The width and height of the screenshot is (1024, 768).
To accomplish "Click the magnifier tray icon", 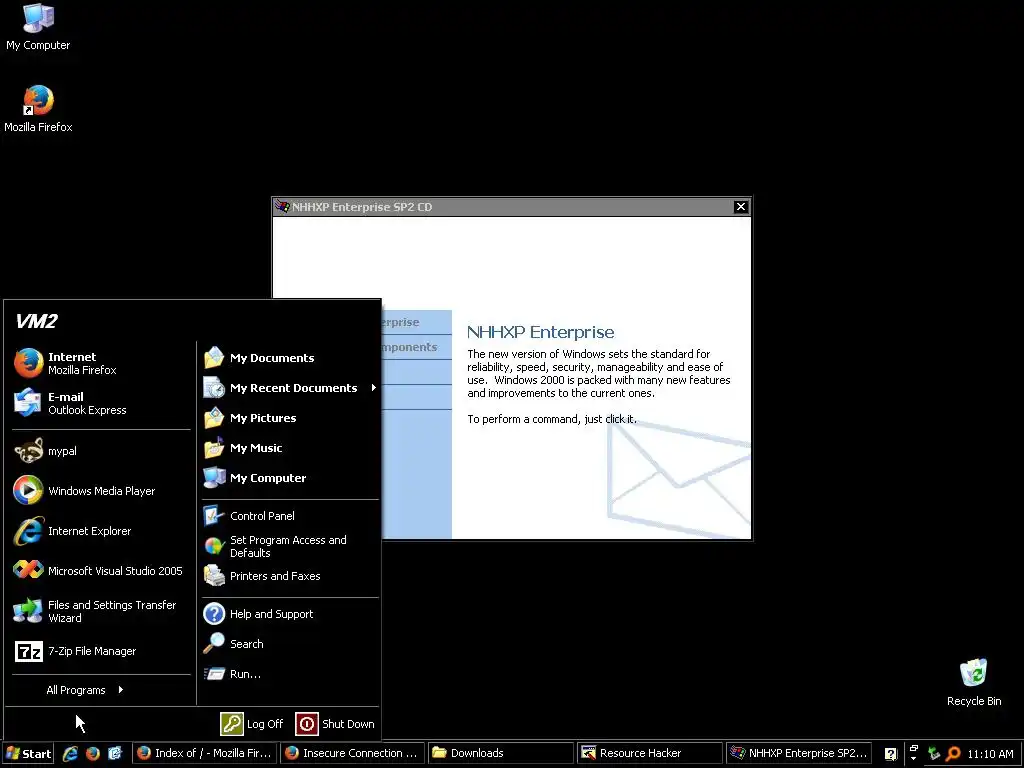I will pyautogui.click(x=953, y=754).
